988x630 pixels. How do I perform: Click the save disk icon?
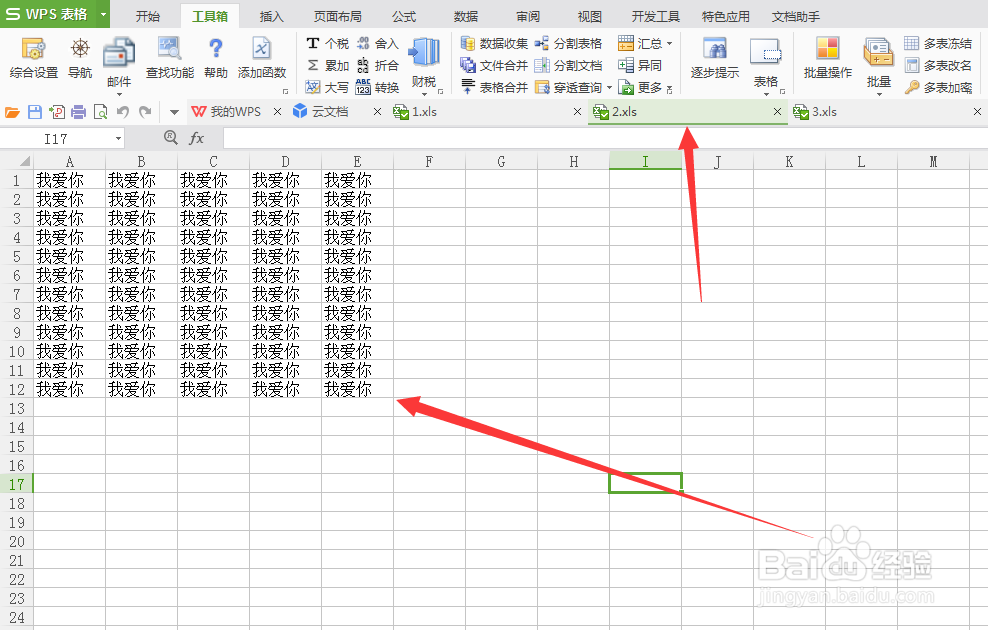pos(35,112)
